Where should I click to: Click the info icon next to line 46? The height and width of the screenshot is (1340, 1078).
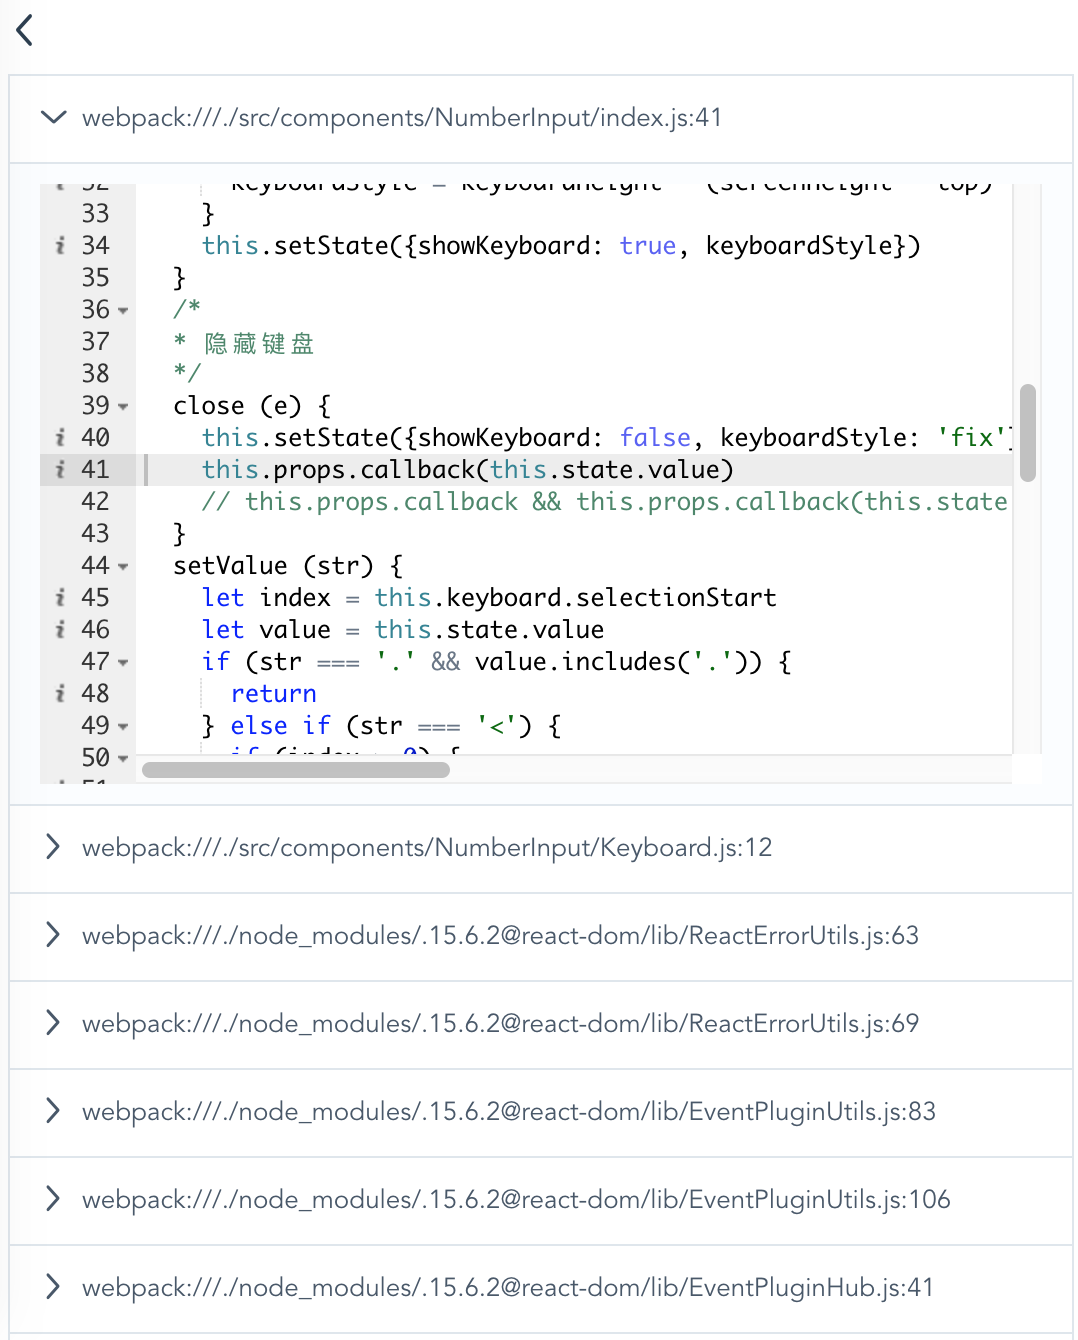coord(60,629)
